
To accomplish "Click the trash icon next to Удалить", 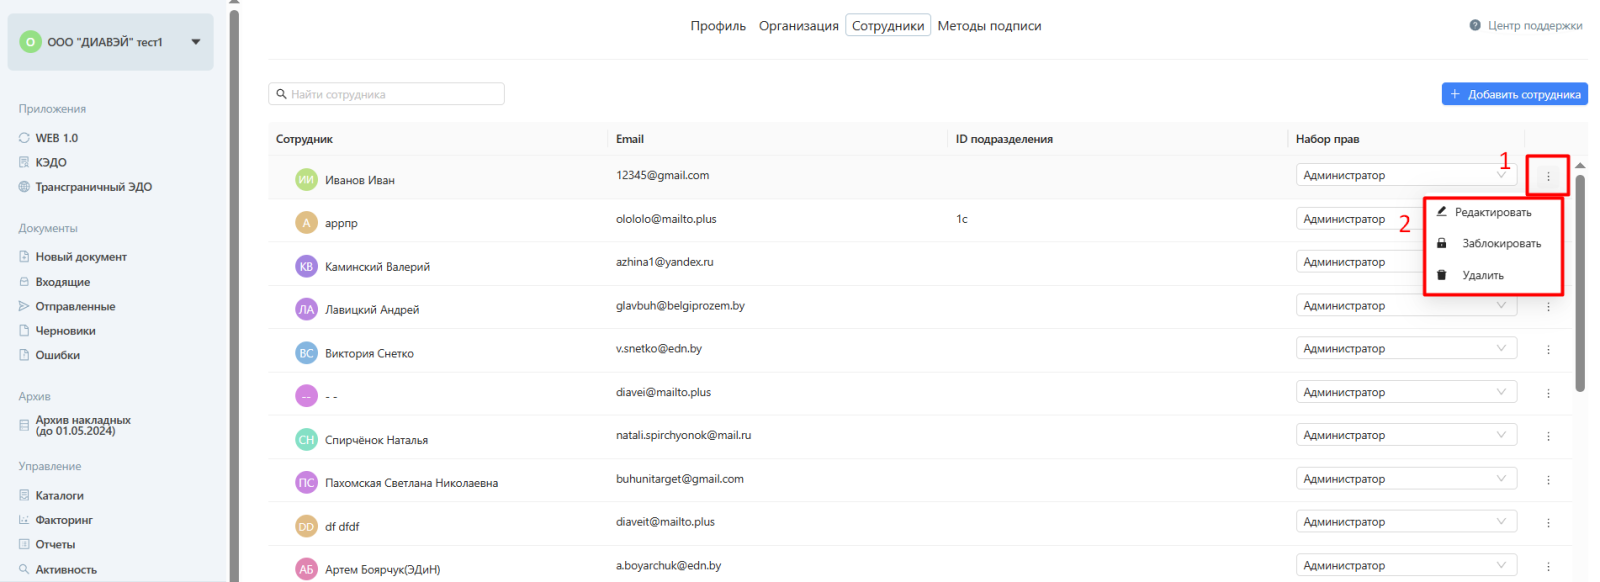I will click(x=1441, y=275).
